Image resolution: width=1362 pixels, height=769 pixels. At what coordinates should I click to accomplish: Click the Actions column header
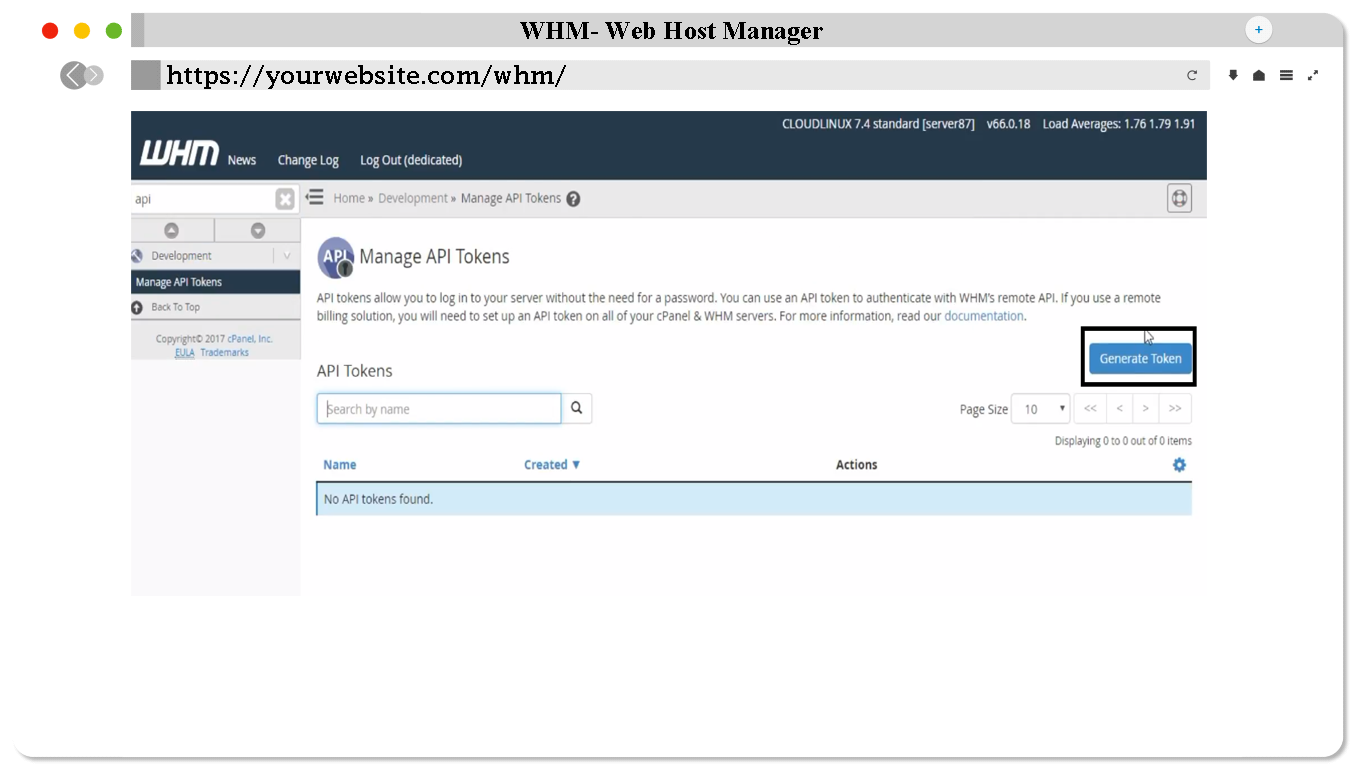tap(857, 465)
